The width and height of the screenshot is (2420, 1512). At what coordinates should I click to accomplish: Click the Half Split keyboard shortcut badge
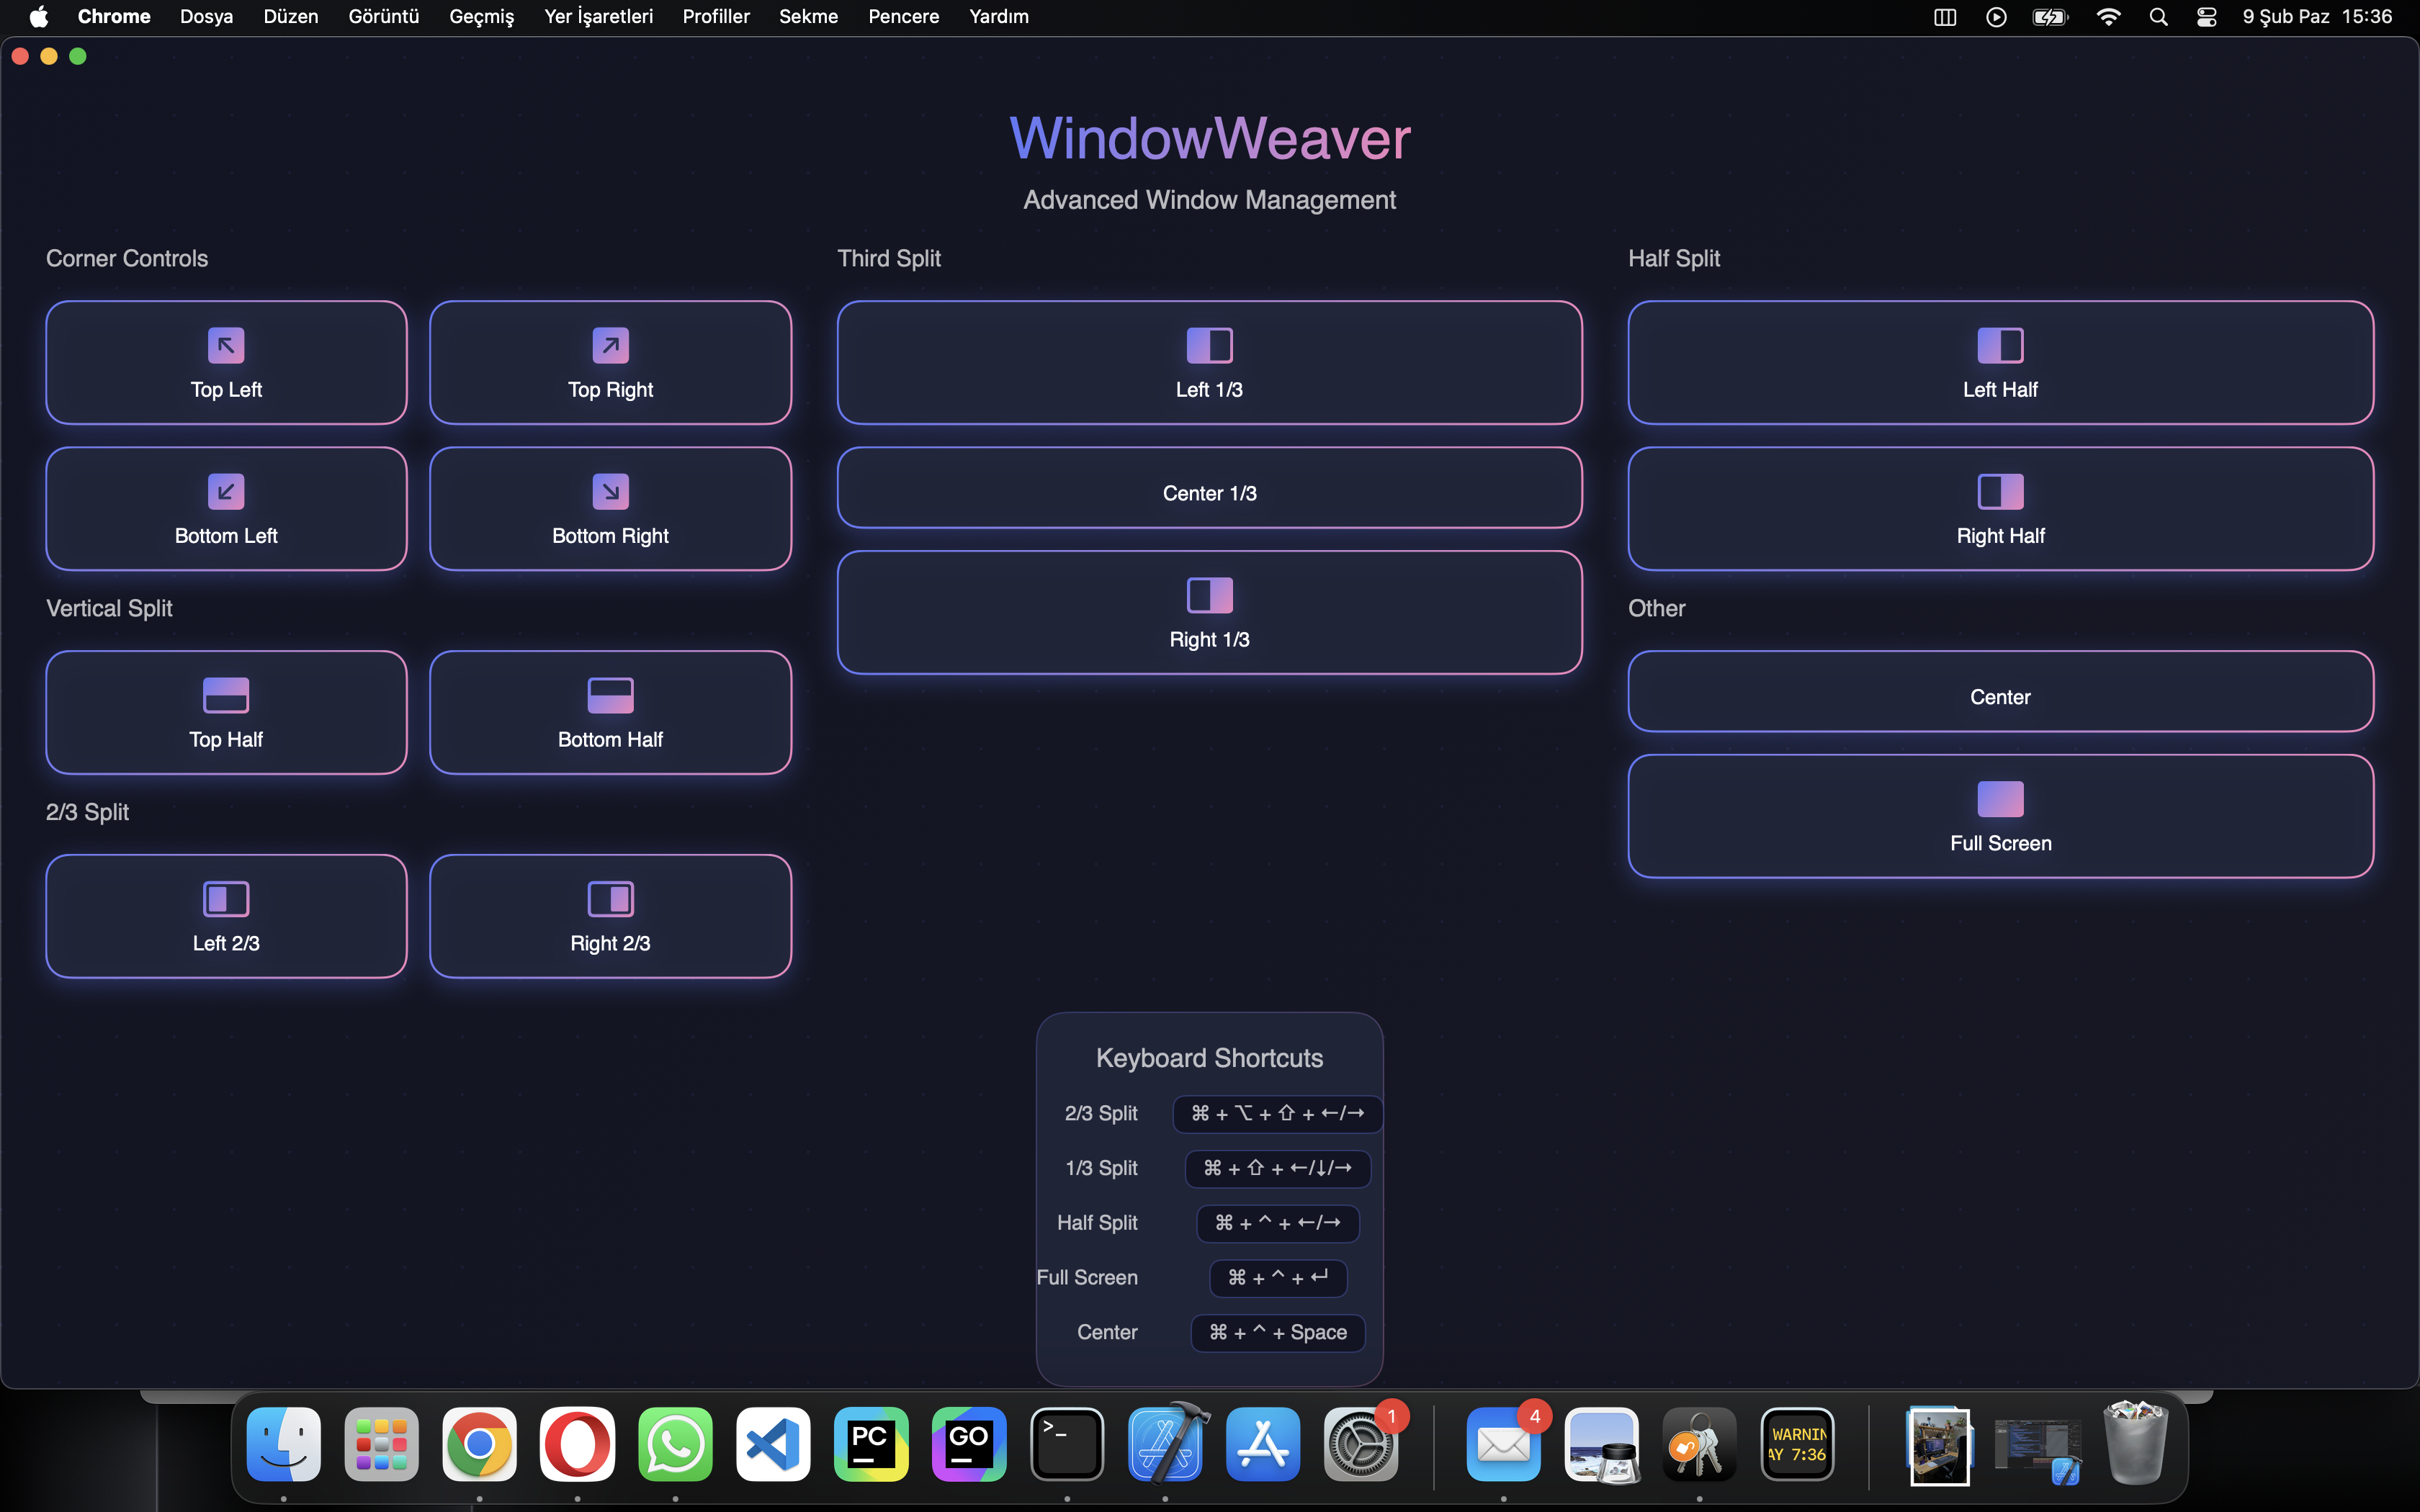[1277, 1223]
